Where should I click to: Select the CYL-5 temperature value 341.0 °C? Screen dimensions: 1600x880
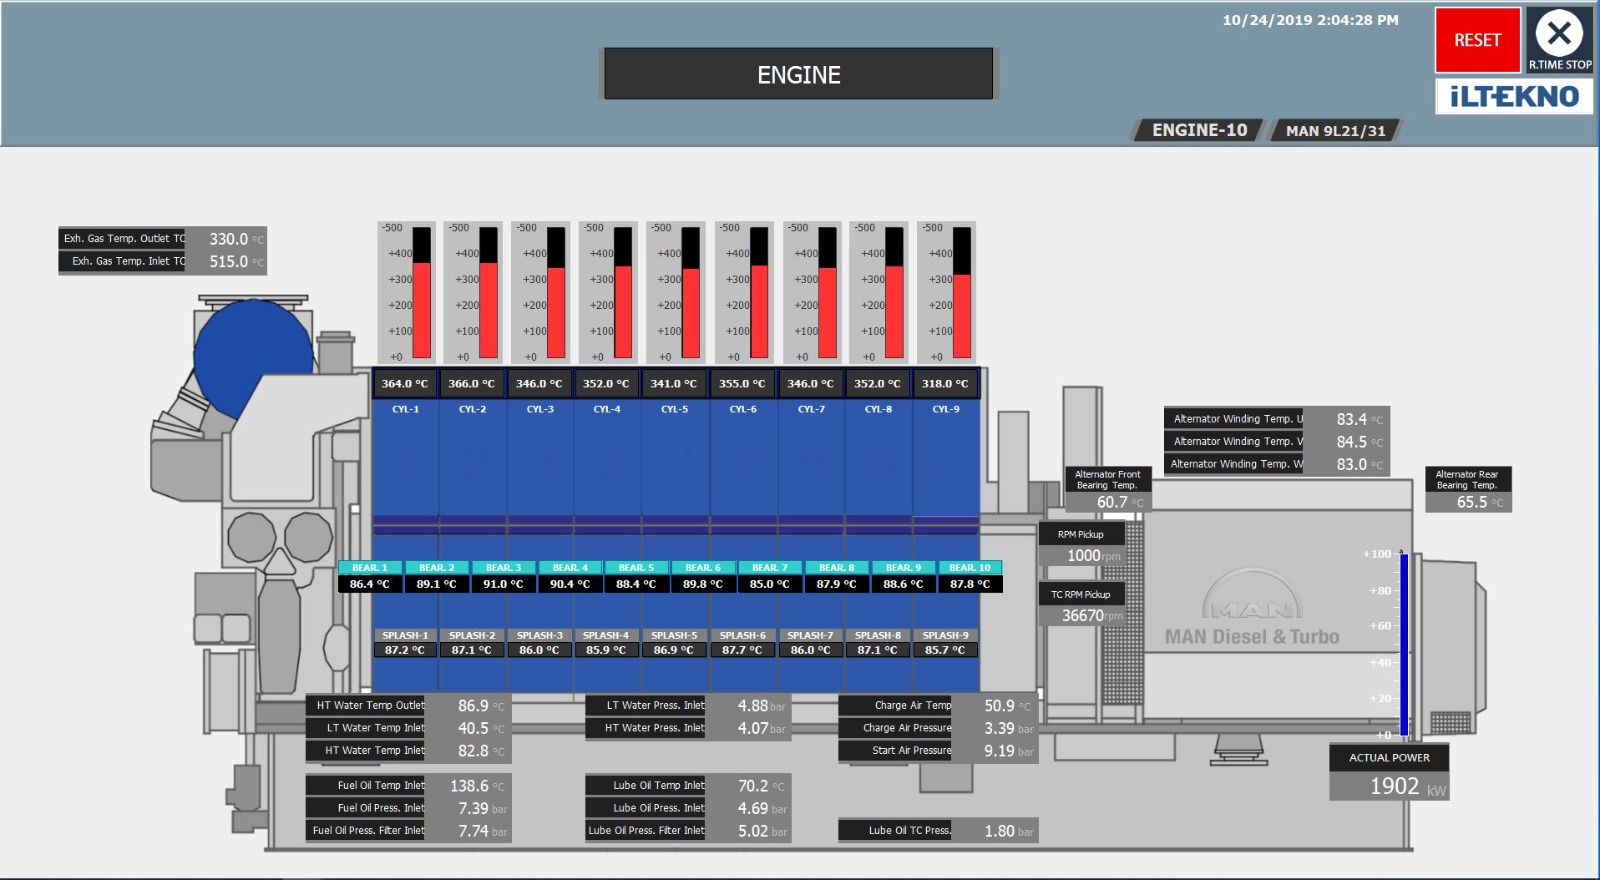(x=674, y=384)
